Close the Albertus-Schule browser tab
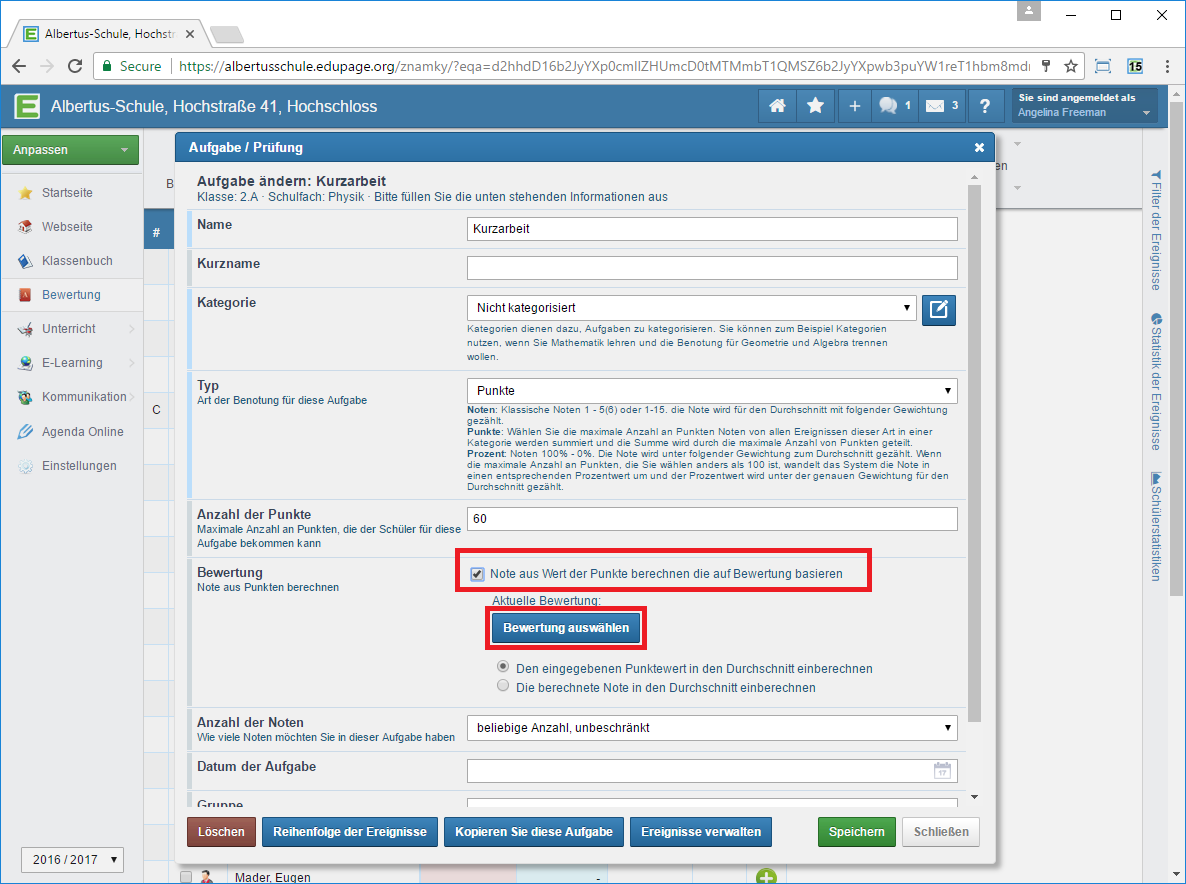The height and width of the screenshot is (884, 1186). (x=190, y=34)
